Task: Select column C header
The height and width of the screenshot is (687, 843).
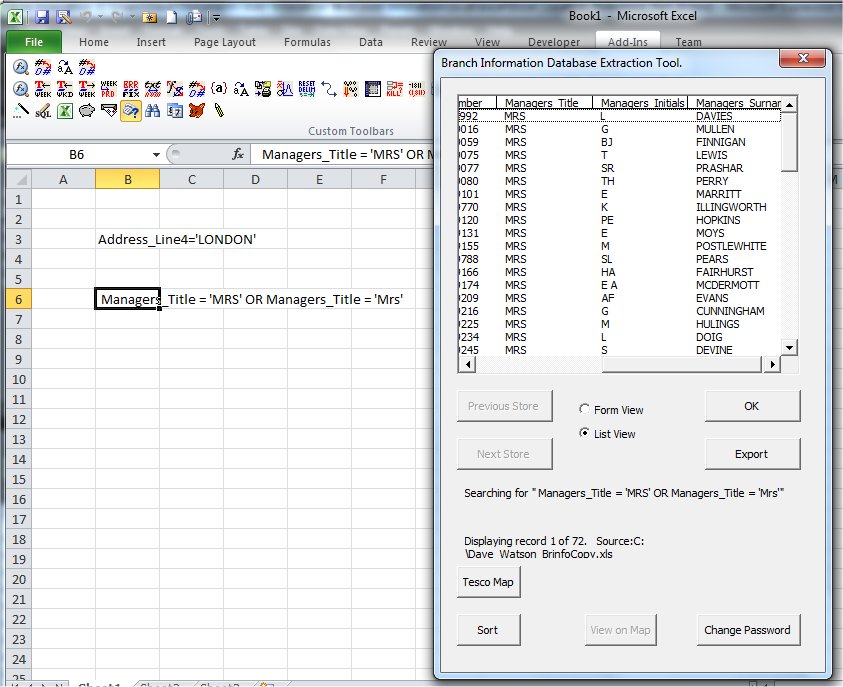Action: [x=191, y=180]
